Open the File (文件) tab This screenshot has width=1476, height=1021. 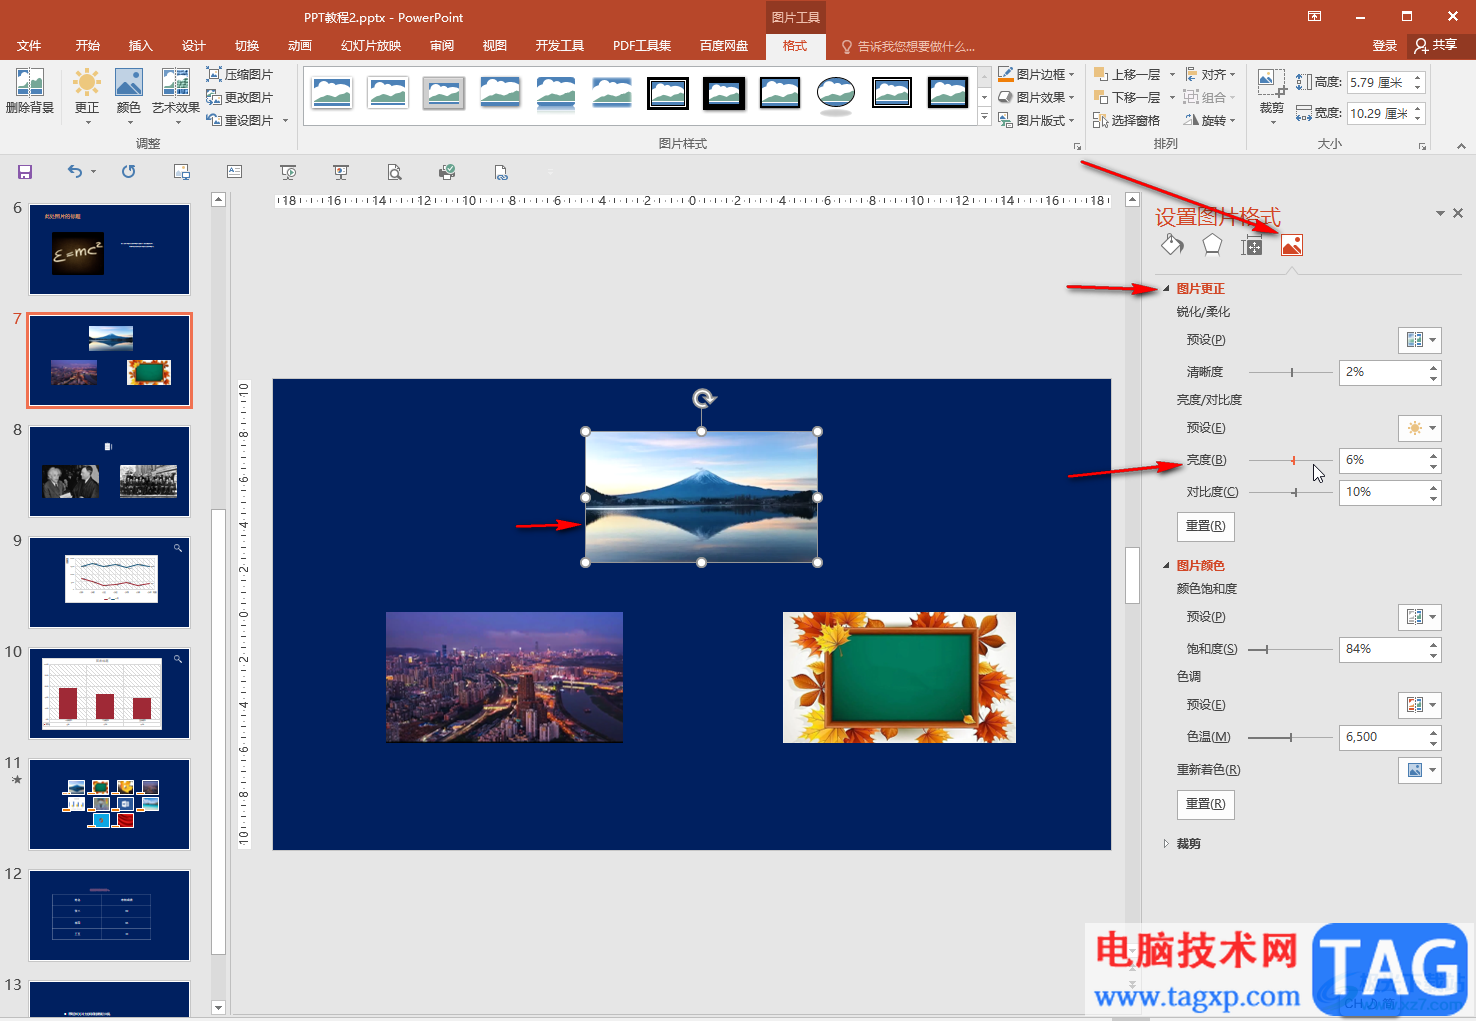tap(30, 46)
